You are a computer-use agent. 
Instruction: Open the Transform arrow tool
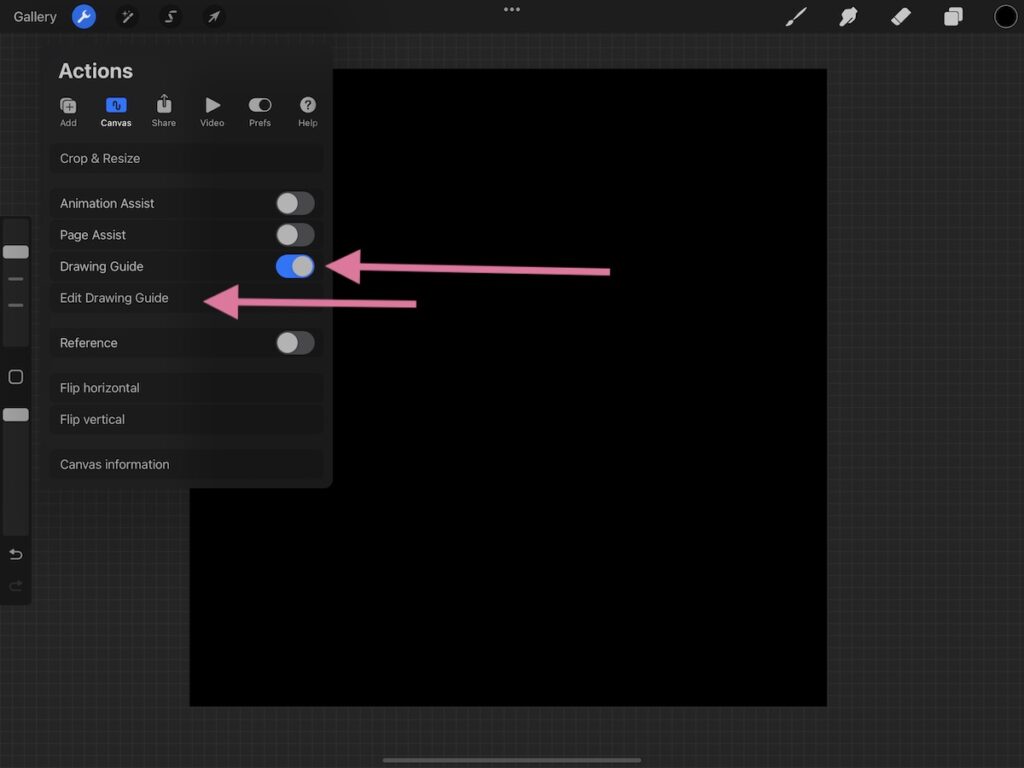coord(213,17)
